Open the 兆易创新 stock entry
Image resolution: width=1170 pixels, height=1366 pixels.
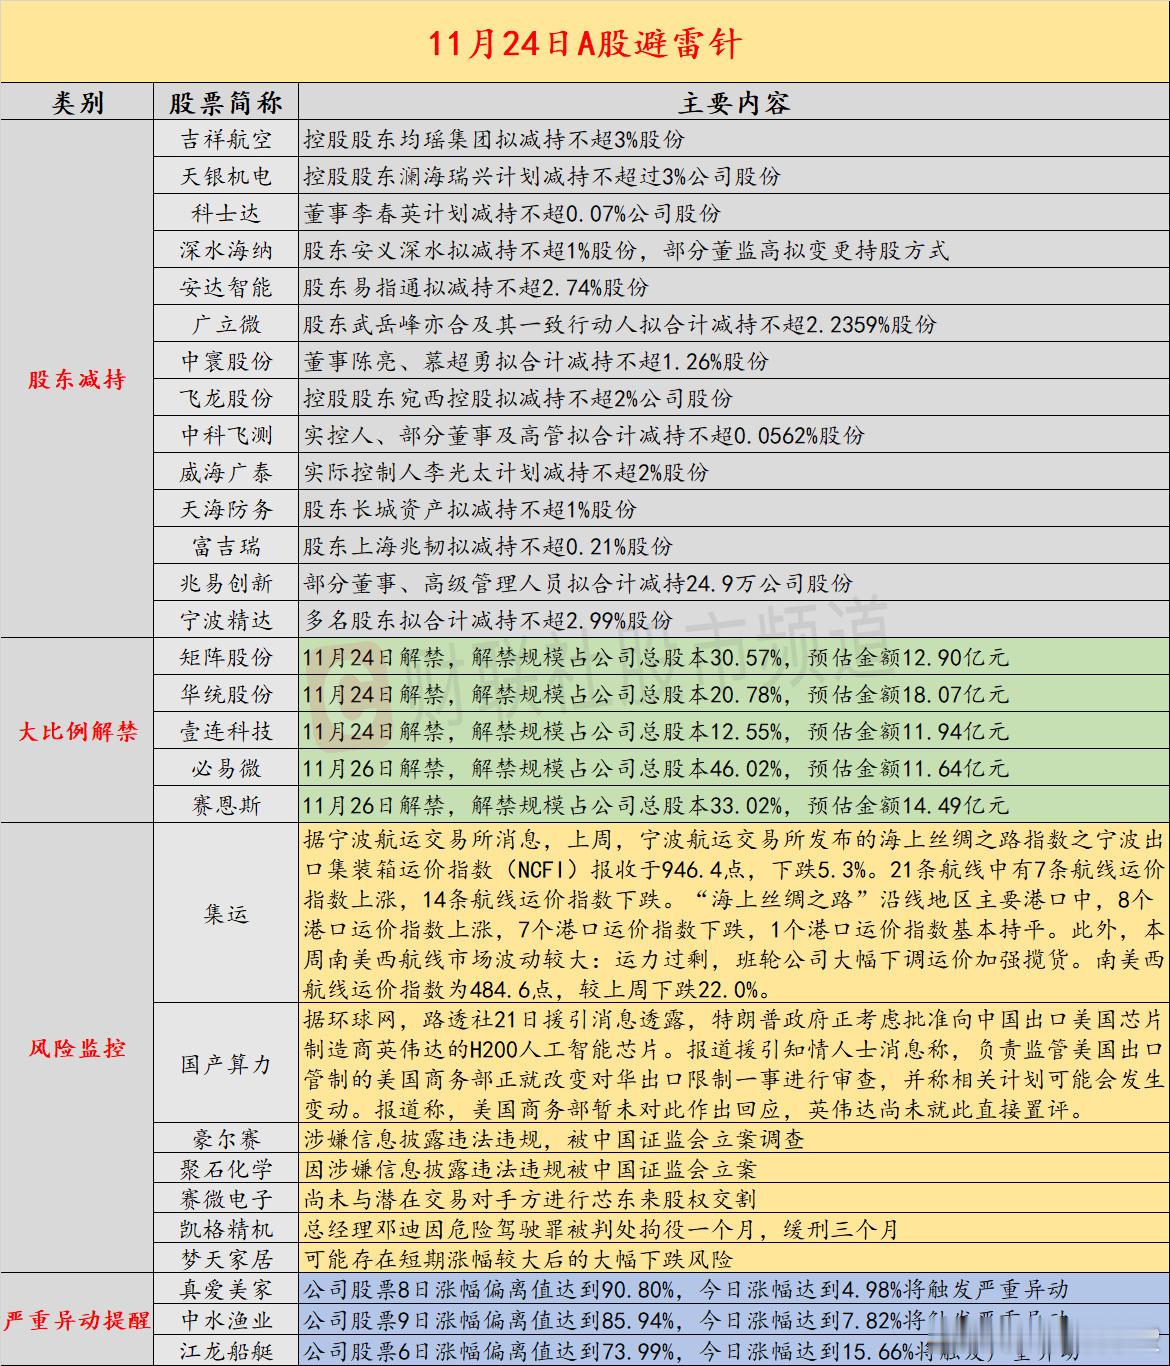tap(228, 583)
